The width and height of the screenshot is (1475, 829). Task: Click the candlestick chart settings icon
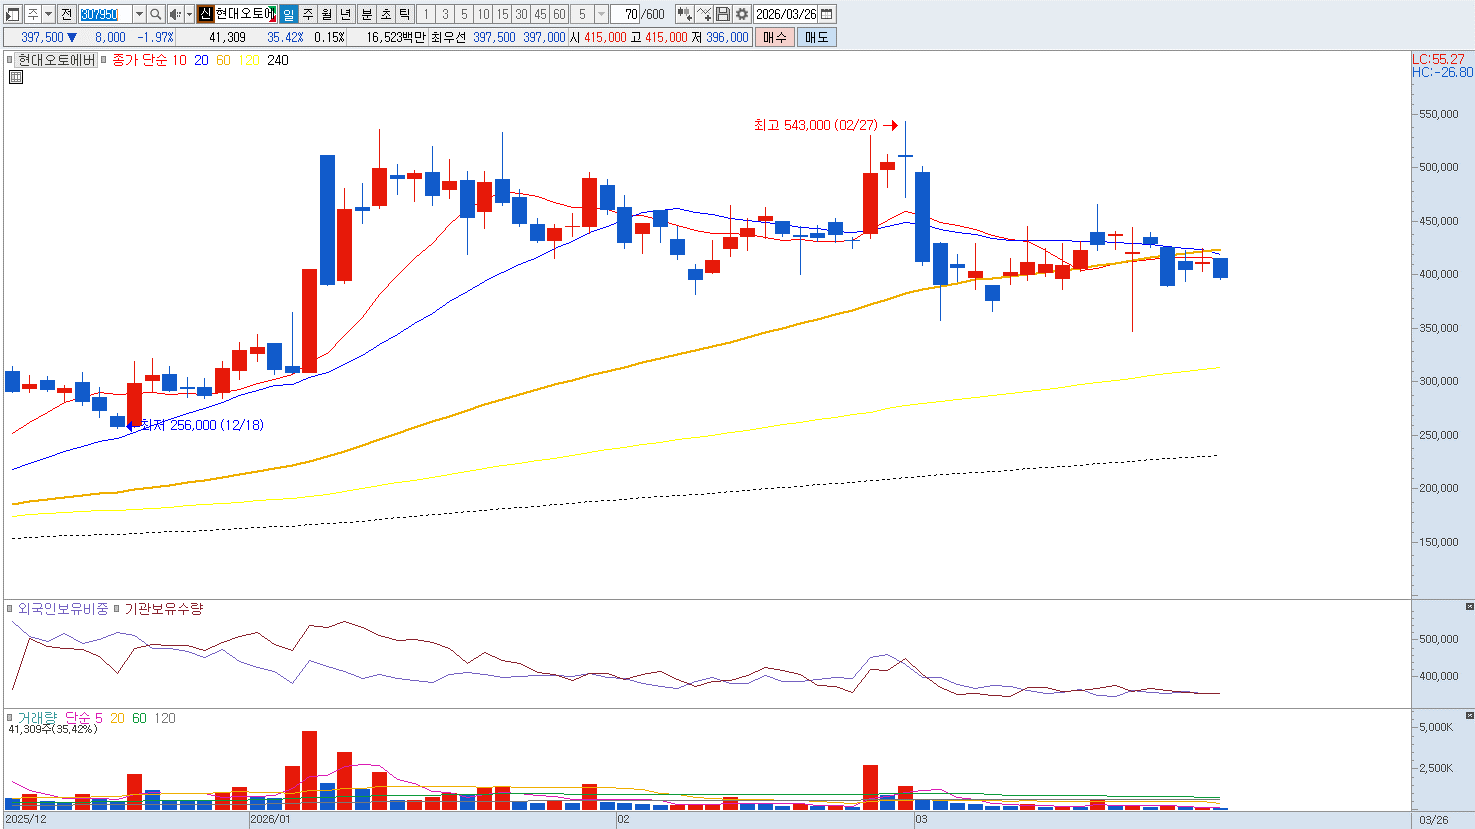684,14
